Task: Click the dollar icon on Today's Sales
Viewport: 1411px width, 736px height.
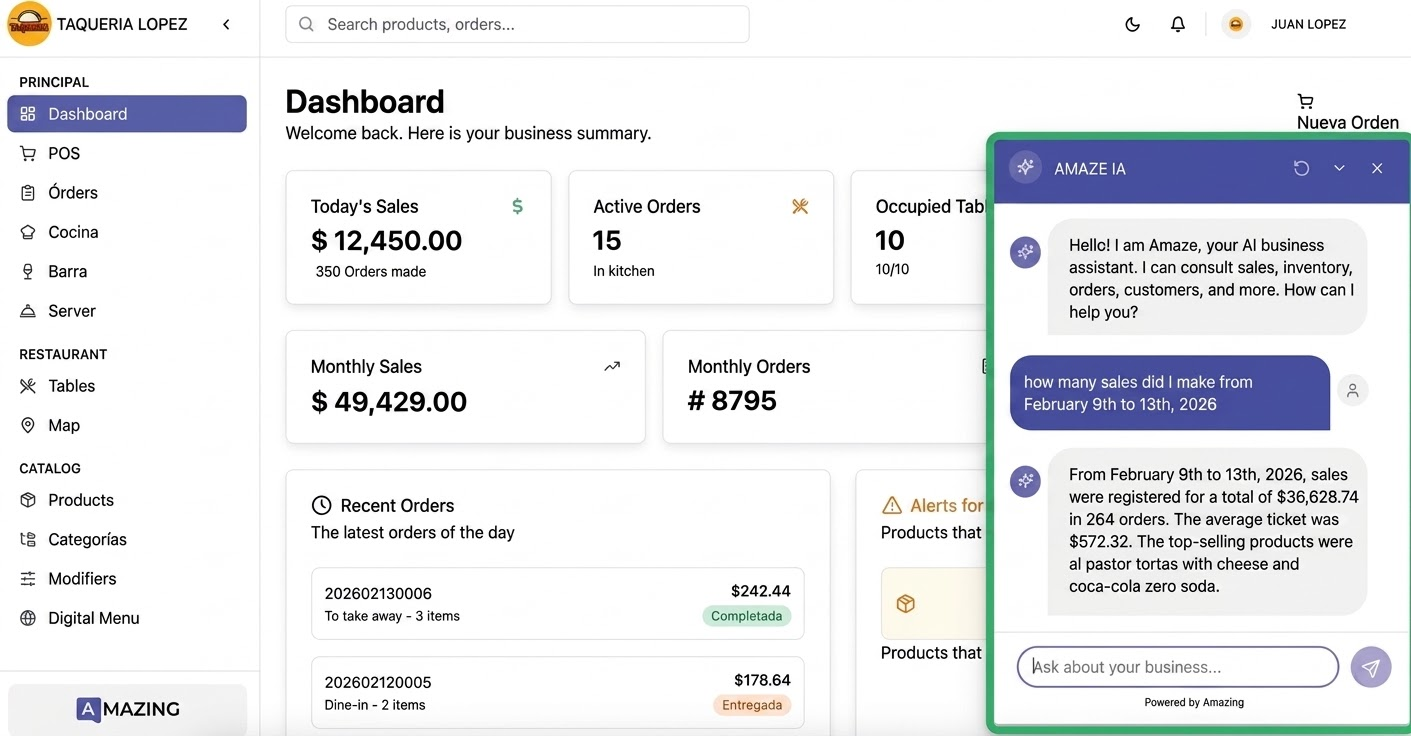Action: (517, 206)
